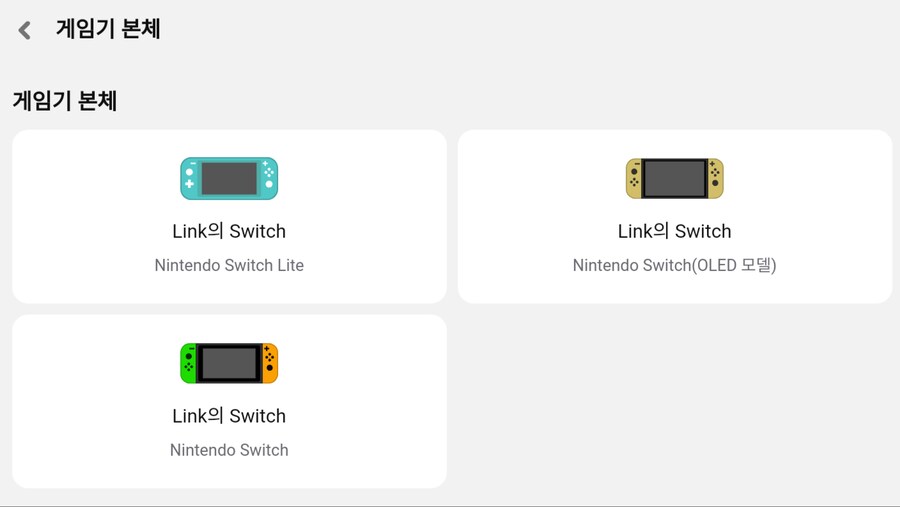Click the screen of the OLED Switch icon

point(674,179)
